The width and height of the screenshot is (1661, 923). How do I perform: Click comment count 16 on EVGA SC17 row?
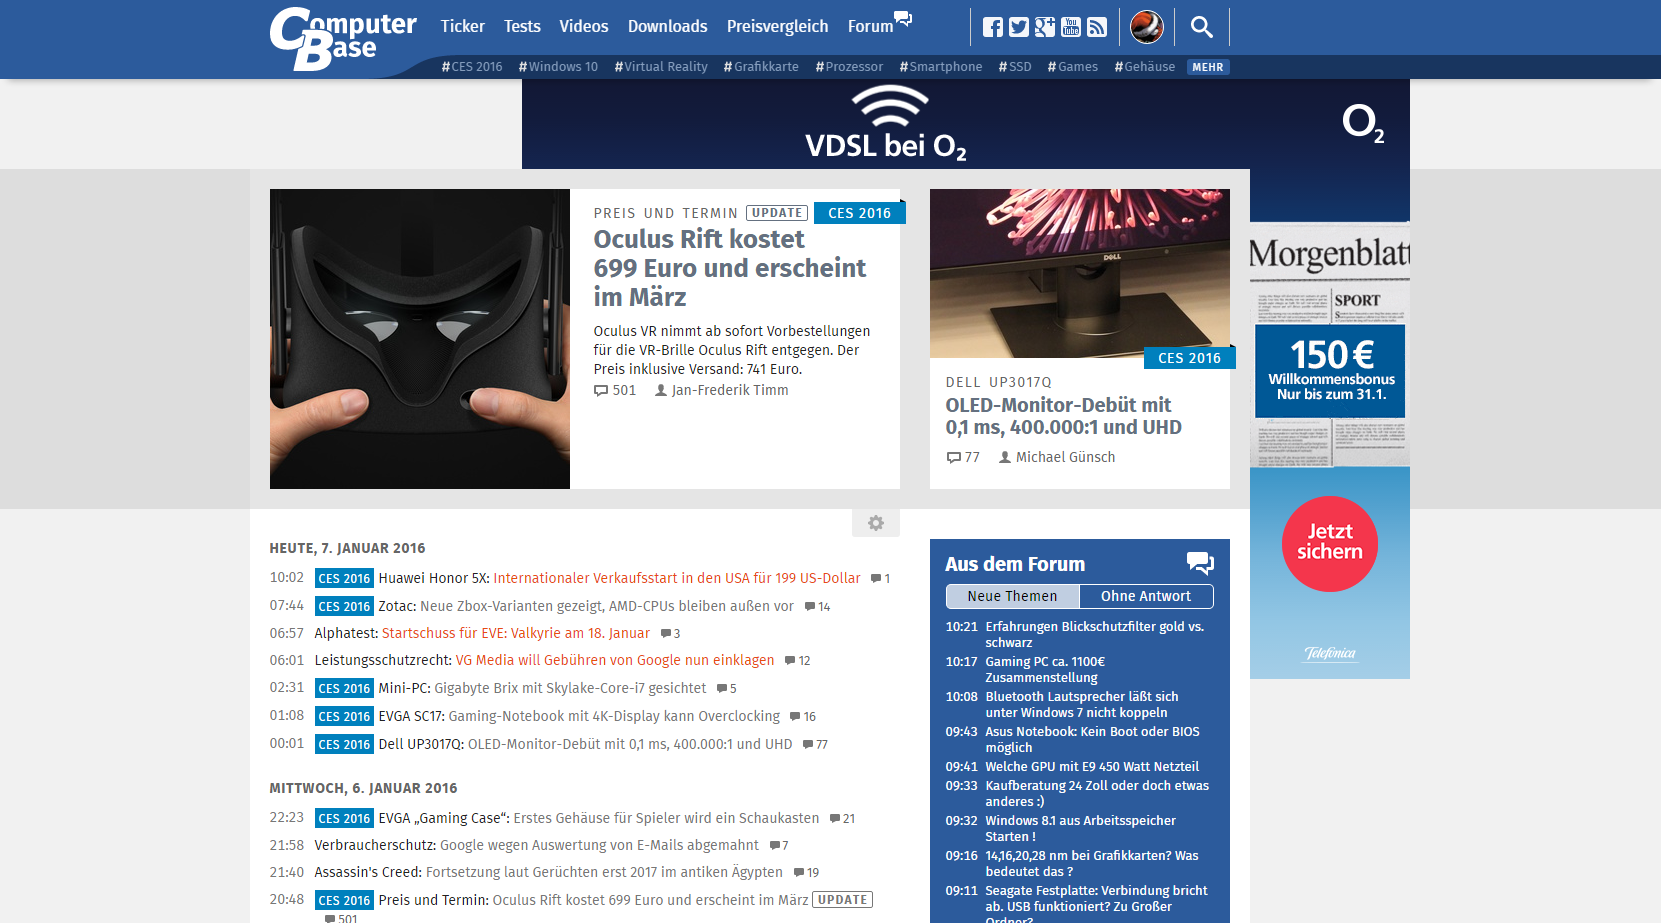803,717
